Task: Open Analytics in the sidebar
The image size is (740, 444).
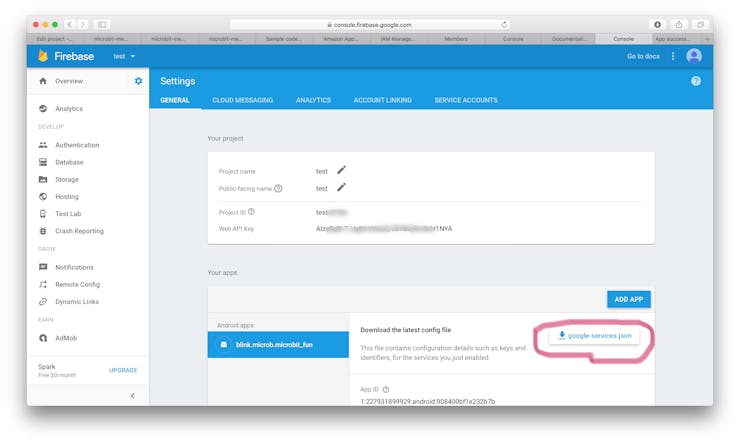Action: point(69,109)
